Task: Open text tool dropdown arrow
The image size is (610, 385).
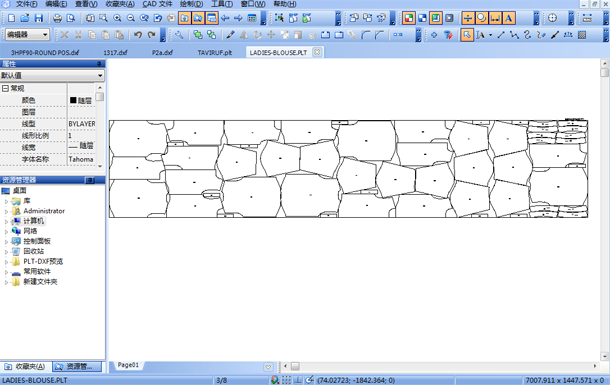Action: pyautogui.click(x=490, y=35)
